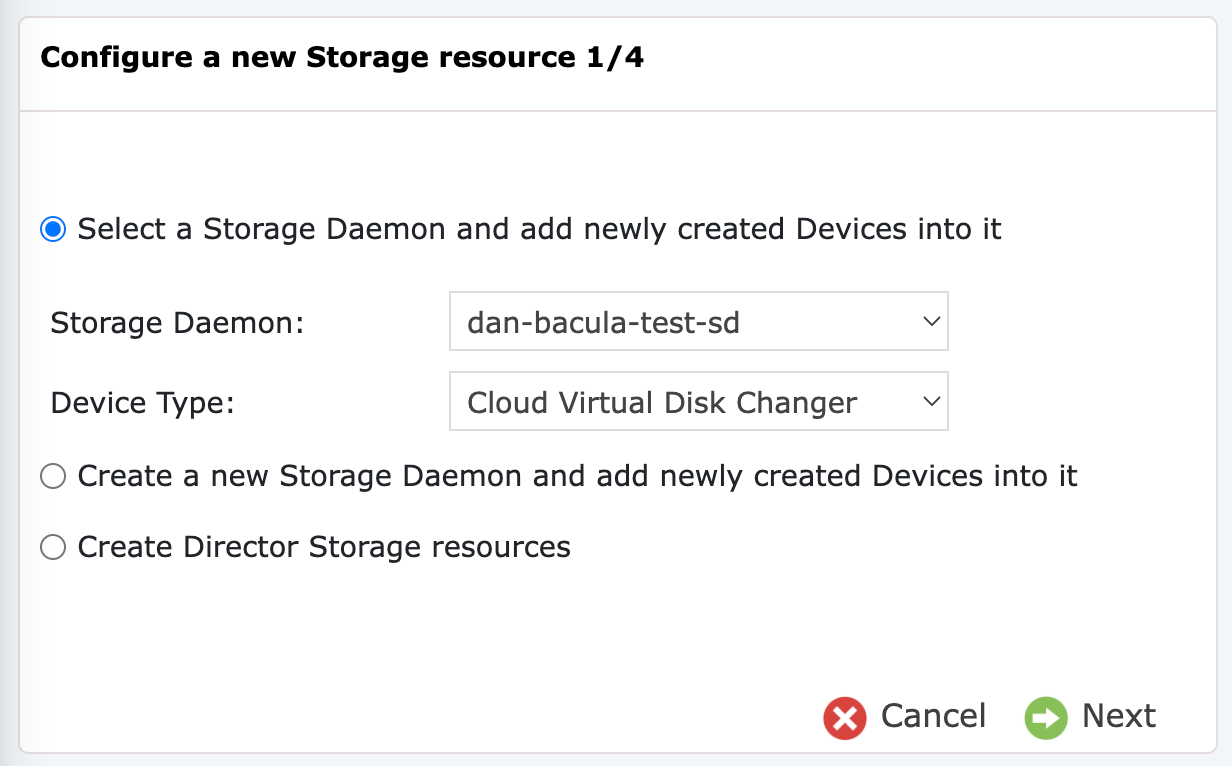Select the 'Select a Storage Daemon' radio button
The width and height of the screenshot is (1232, 766).
[53, 230]
